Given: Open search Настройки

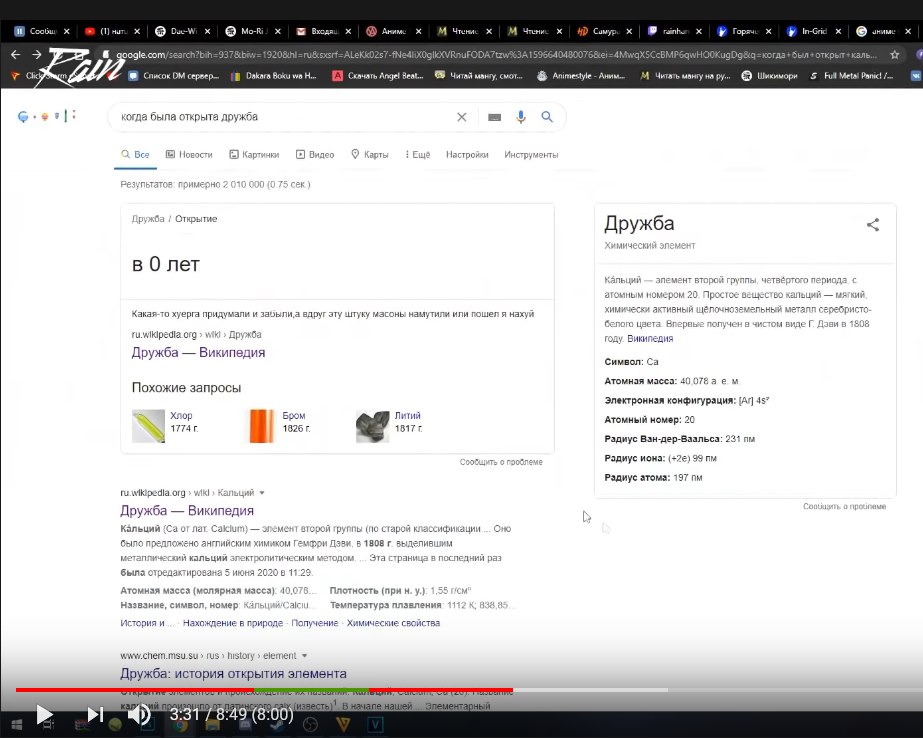Looking at the screenshot, I should 467,154.
